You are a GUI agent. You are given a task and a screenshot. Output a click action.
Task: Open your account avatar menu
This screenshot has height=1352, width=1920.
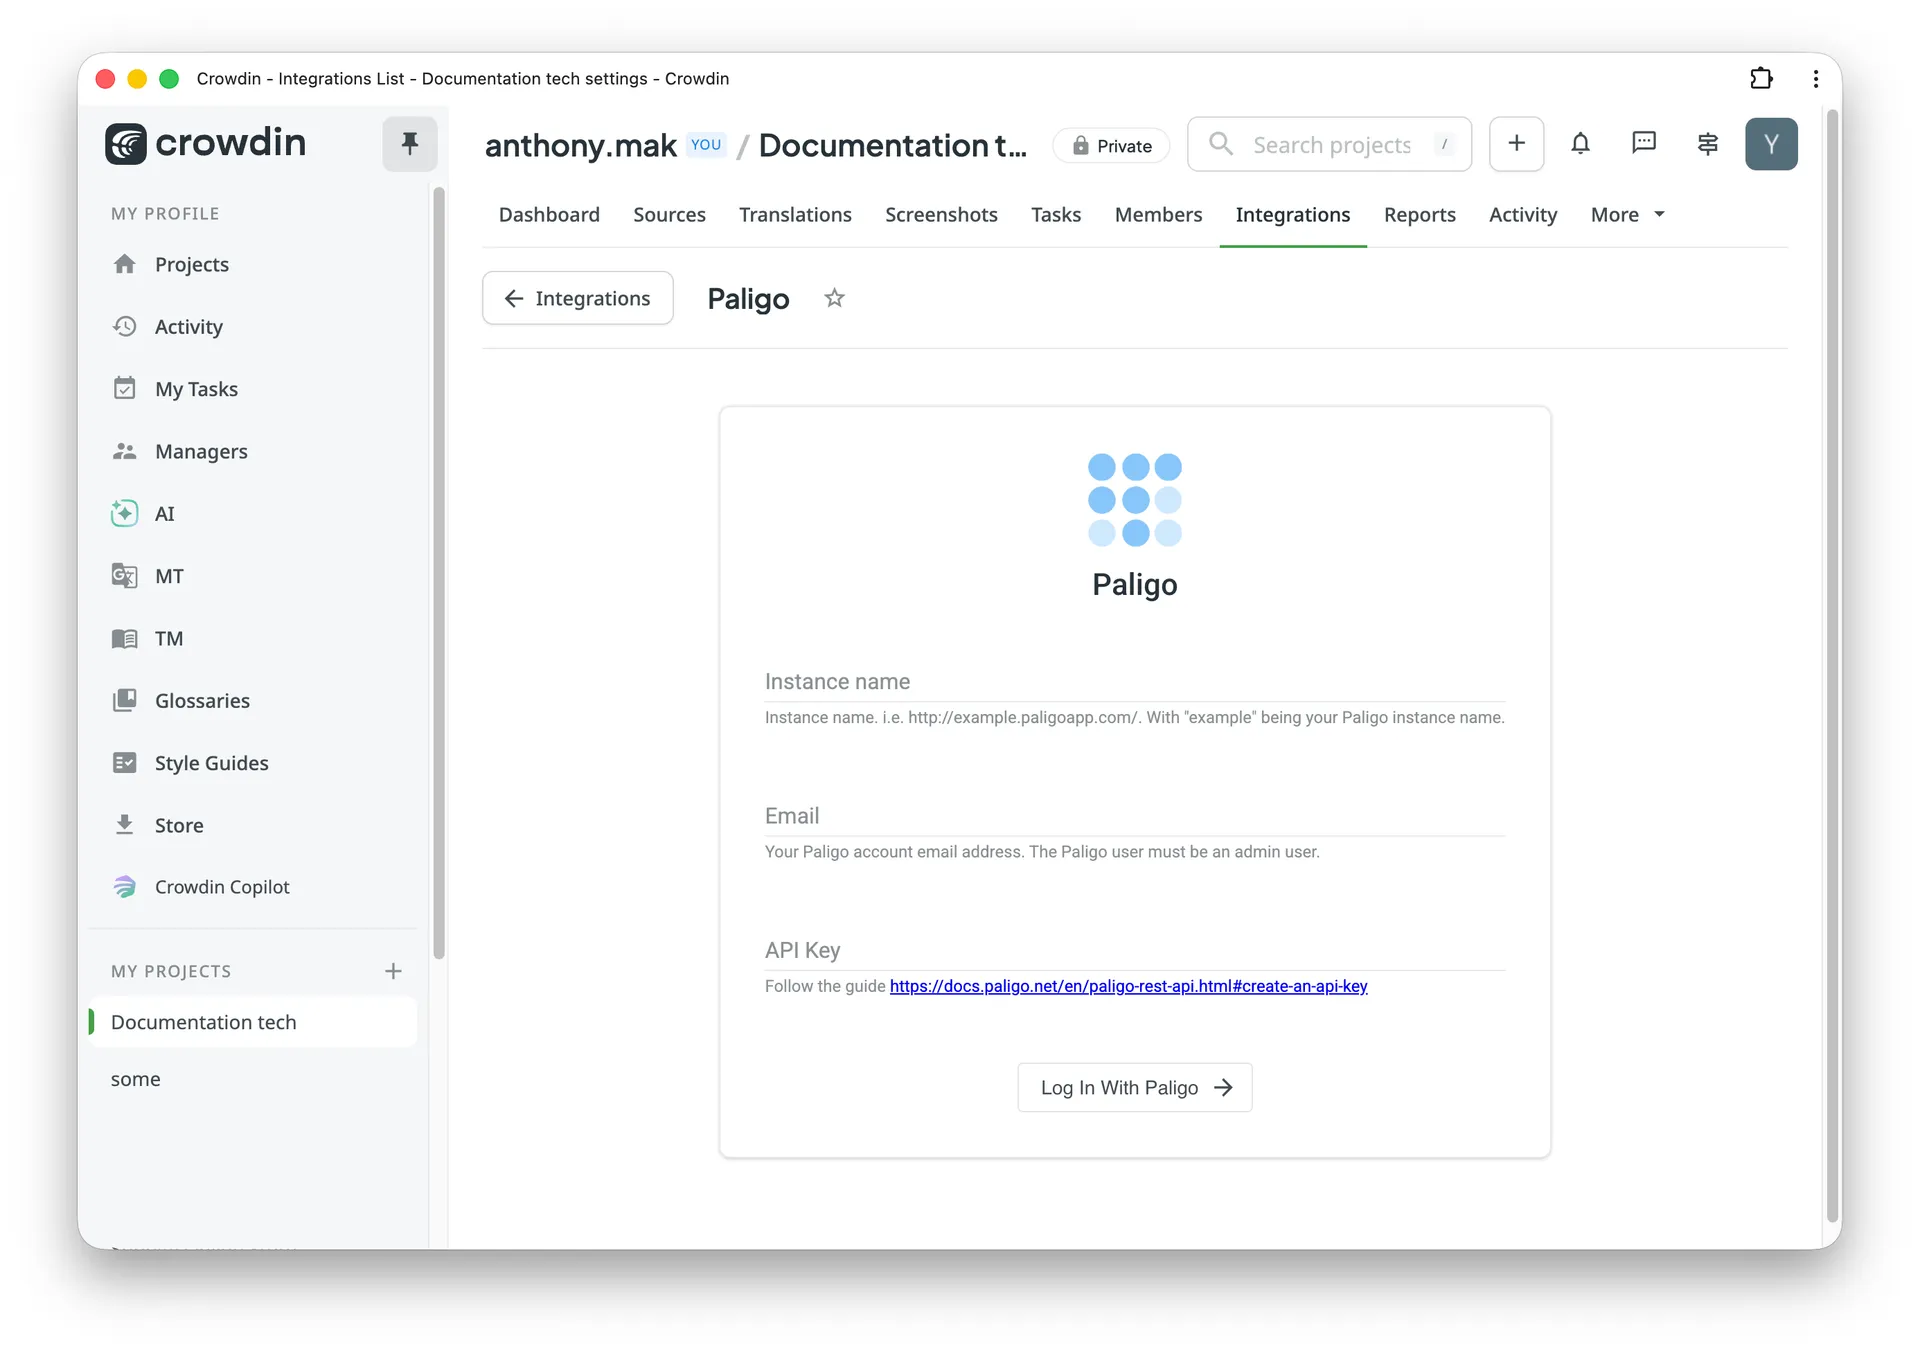1771,144
